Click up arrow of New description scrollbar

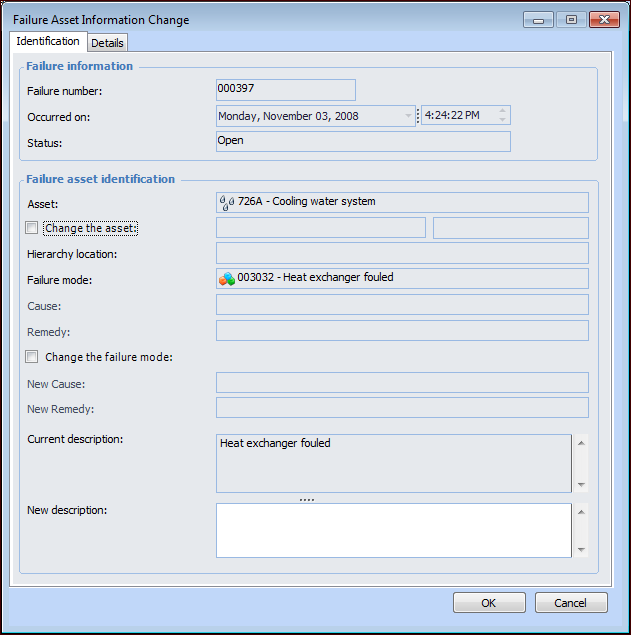tap(581, 512)
